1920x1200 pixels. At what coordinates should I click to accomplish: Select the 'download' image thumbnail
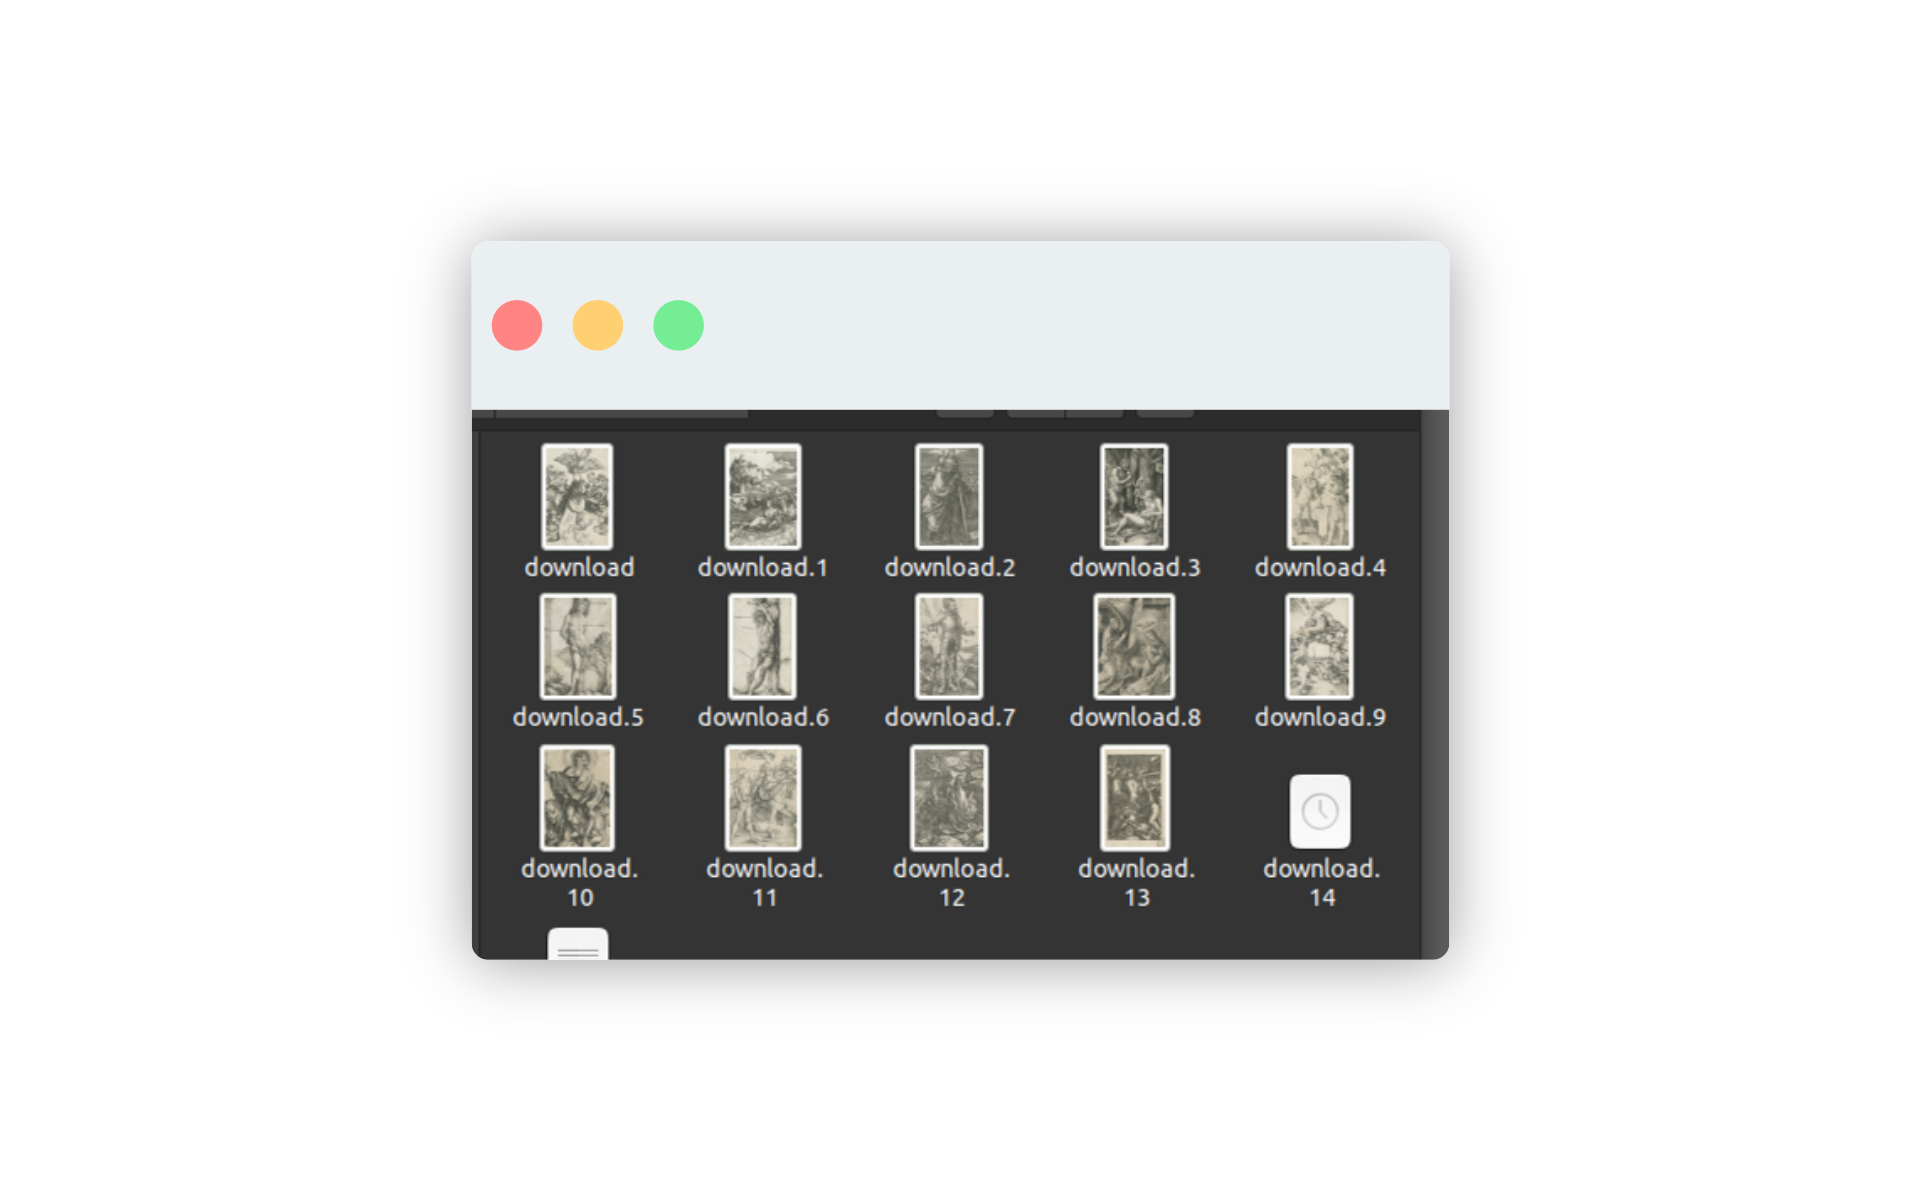click(x=577, y=497)
